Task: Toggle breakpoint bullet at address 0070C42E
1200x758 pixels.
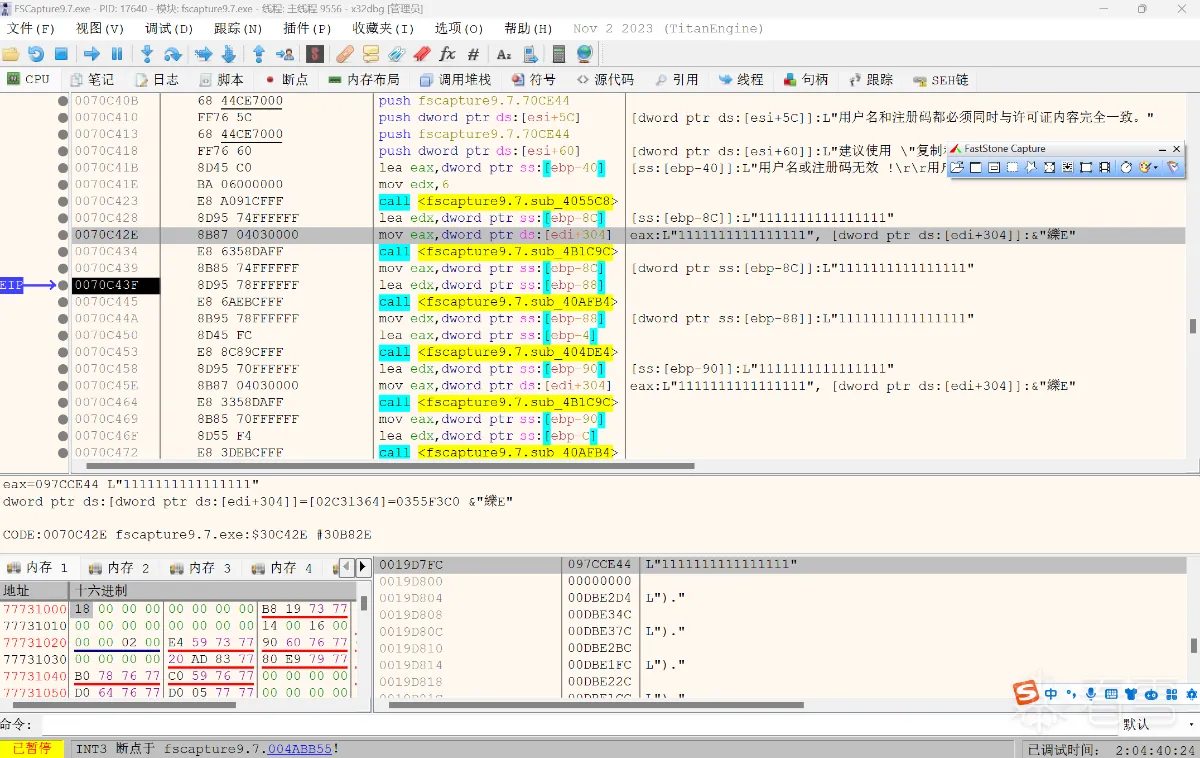Action: (63, 235)
